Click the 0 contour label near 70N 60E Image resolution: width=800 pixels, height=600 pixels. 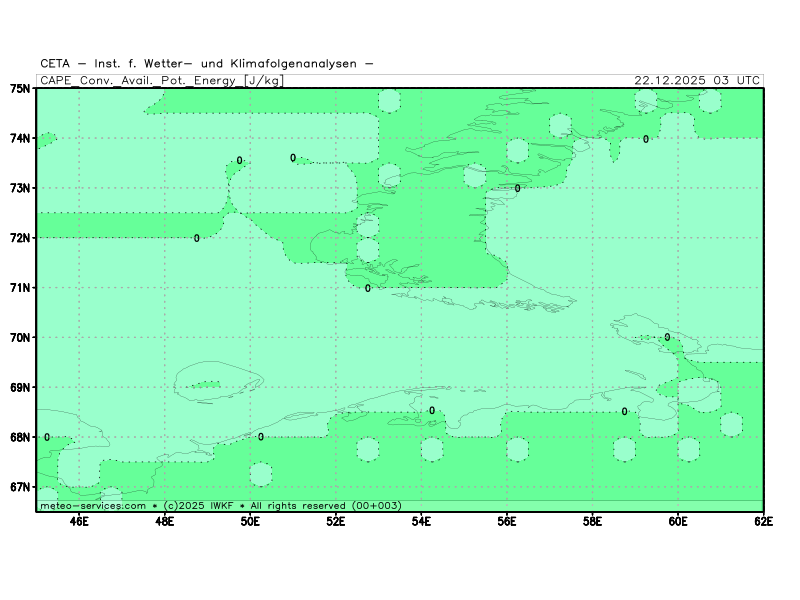667,337
